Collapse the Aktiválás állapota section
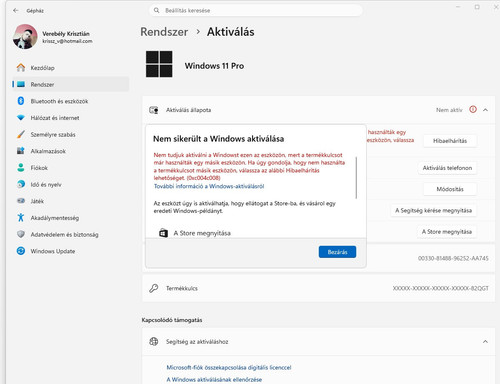 485,110
